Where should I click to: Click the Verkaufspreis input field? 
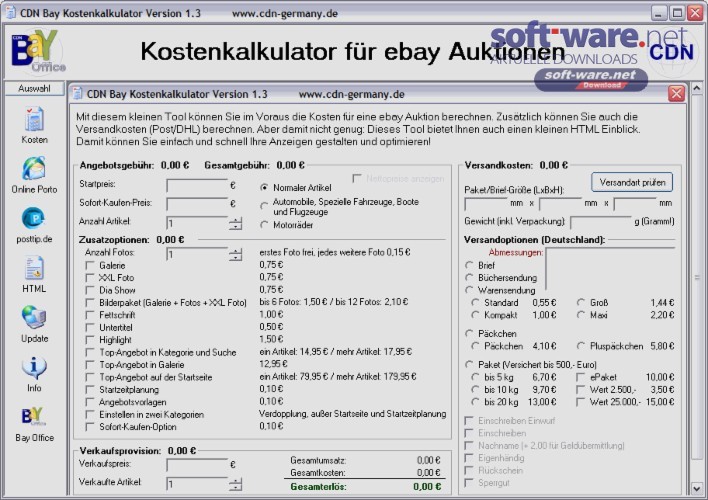(x=197, y=465)
